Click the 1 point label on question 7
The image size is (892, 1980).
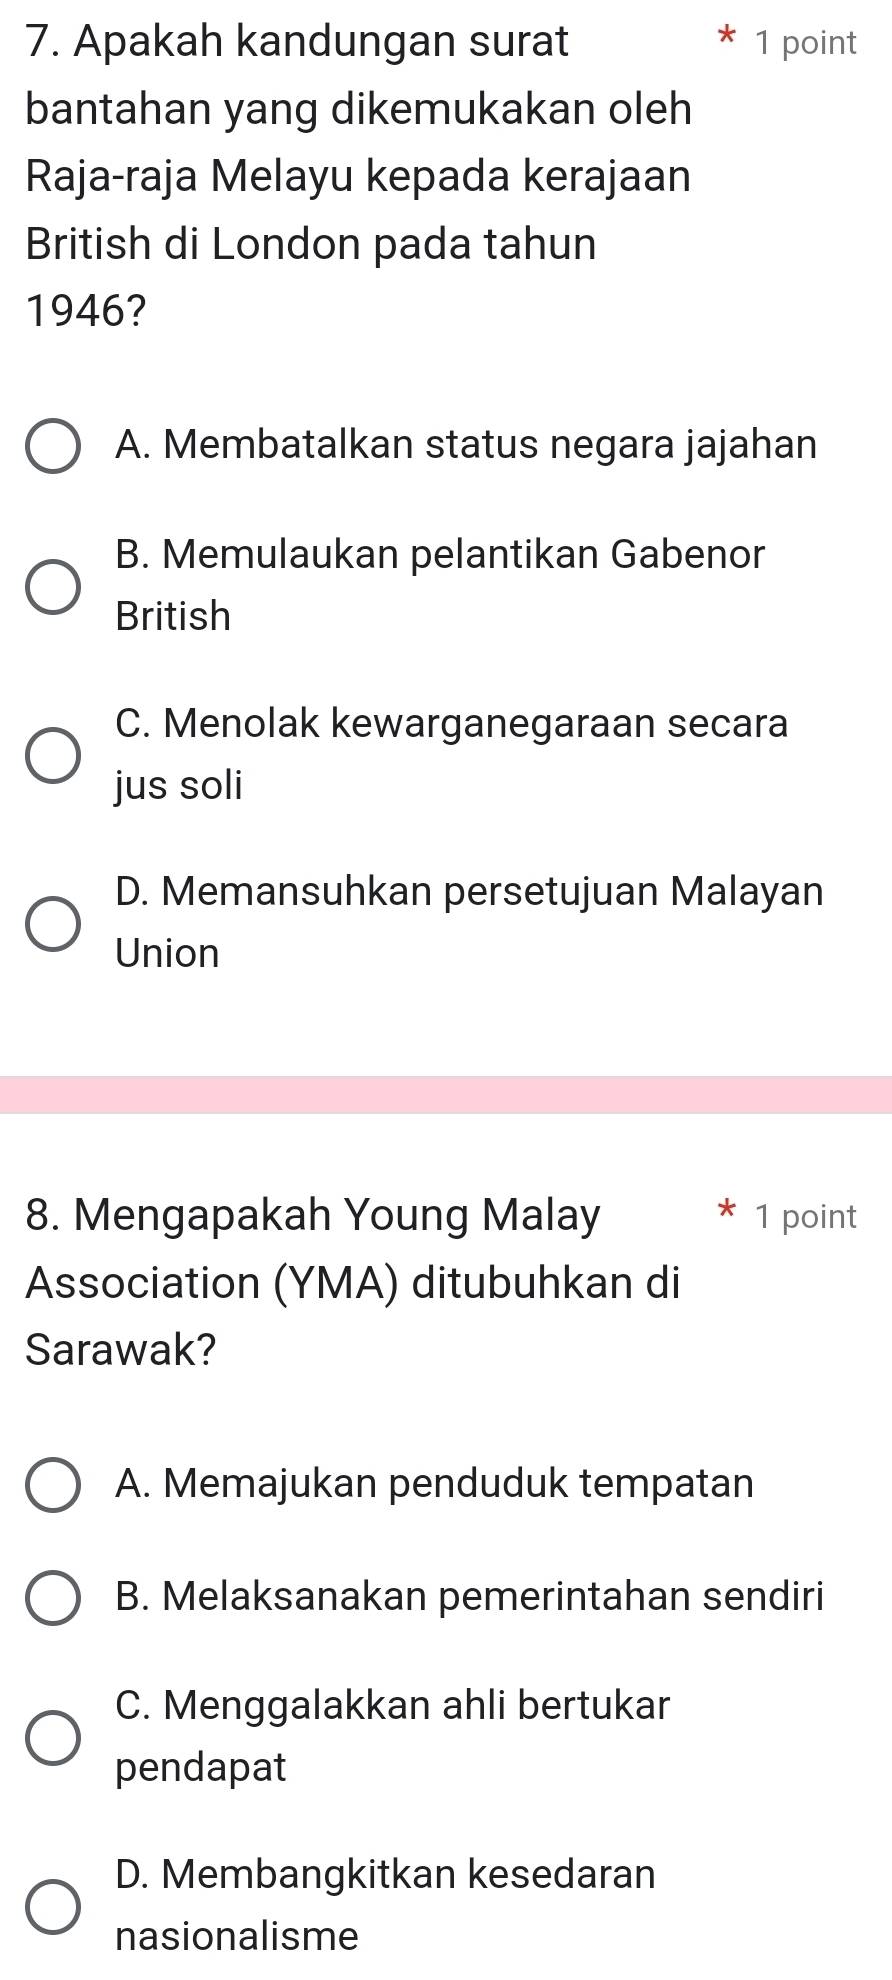click(804, 42)
